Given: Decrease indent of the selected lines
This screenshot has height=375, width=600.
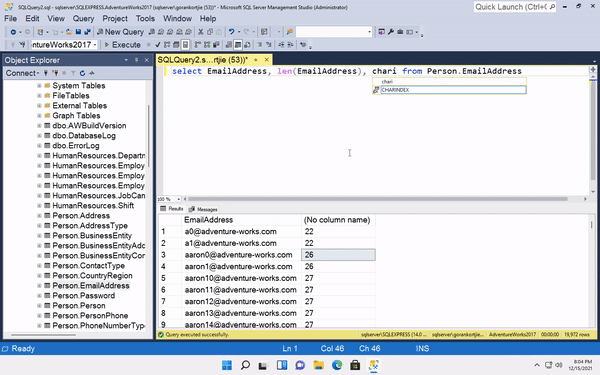Looking at the screenshot, I should [x=281, y=45].
